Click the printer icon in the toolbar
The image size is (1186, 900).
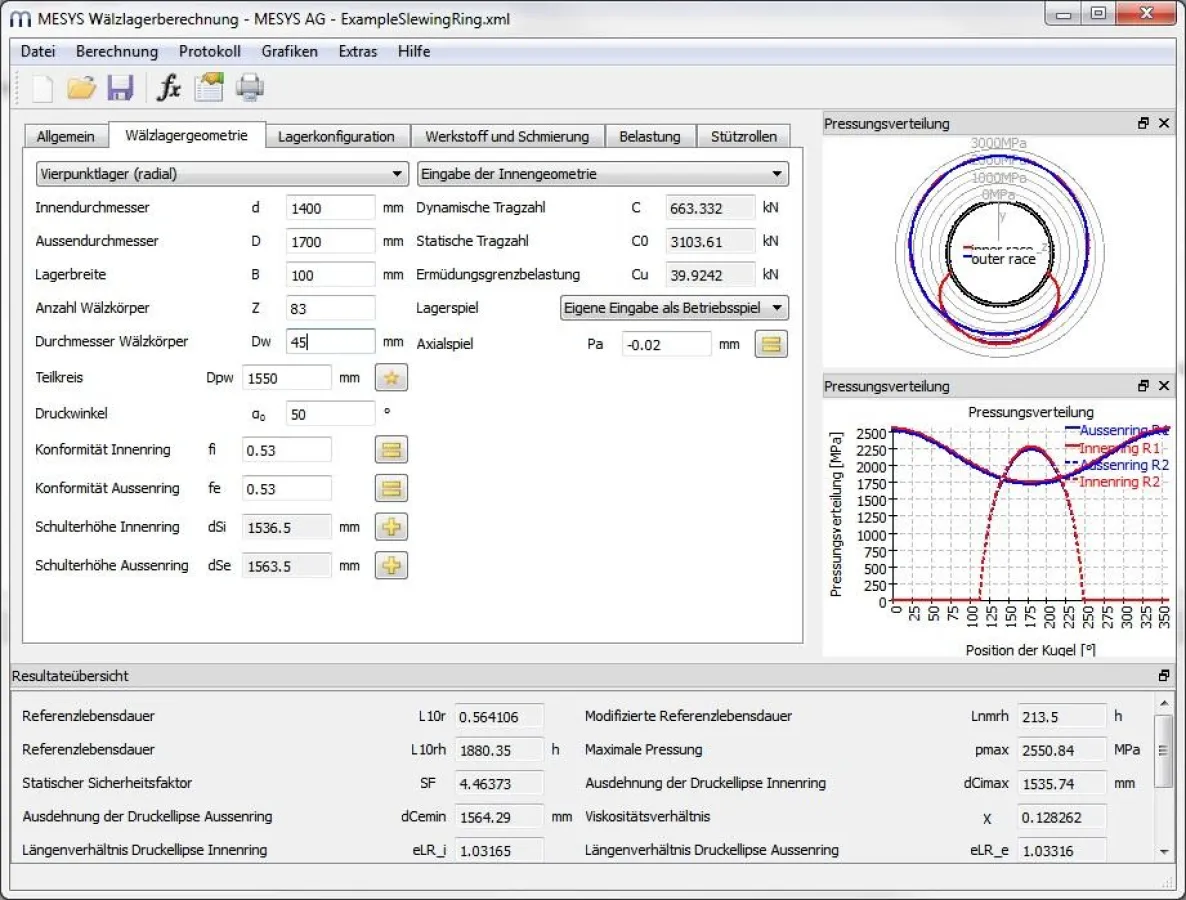(250, 88)
